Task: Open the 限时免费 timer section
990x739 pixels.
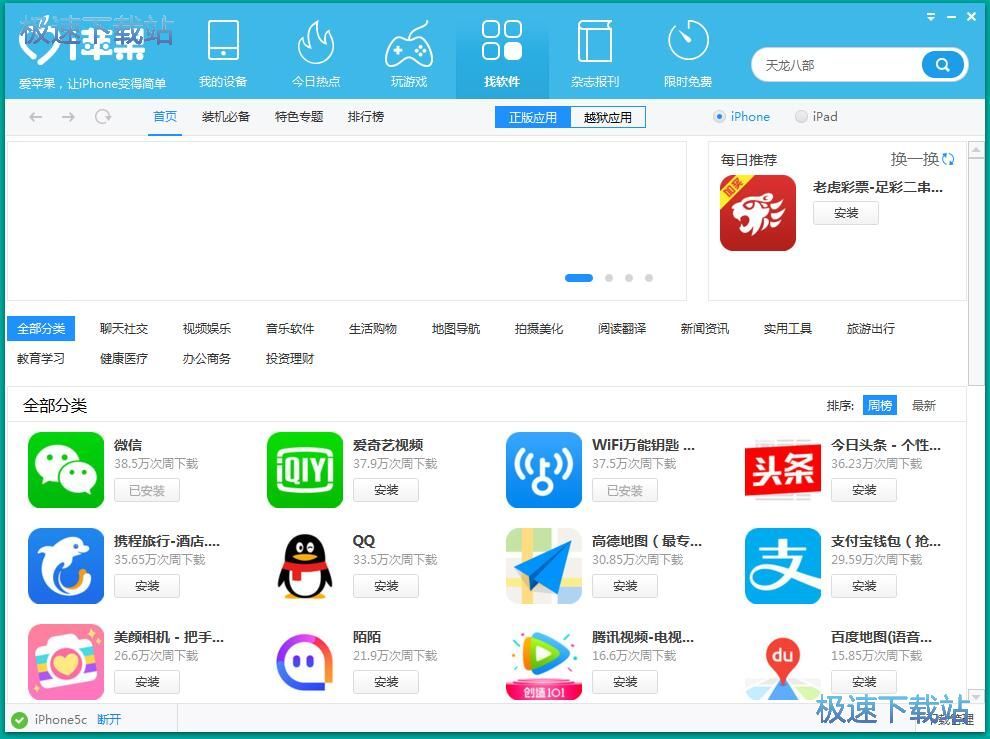Action: (x=688, y=53)
